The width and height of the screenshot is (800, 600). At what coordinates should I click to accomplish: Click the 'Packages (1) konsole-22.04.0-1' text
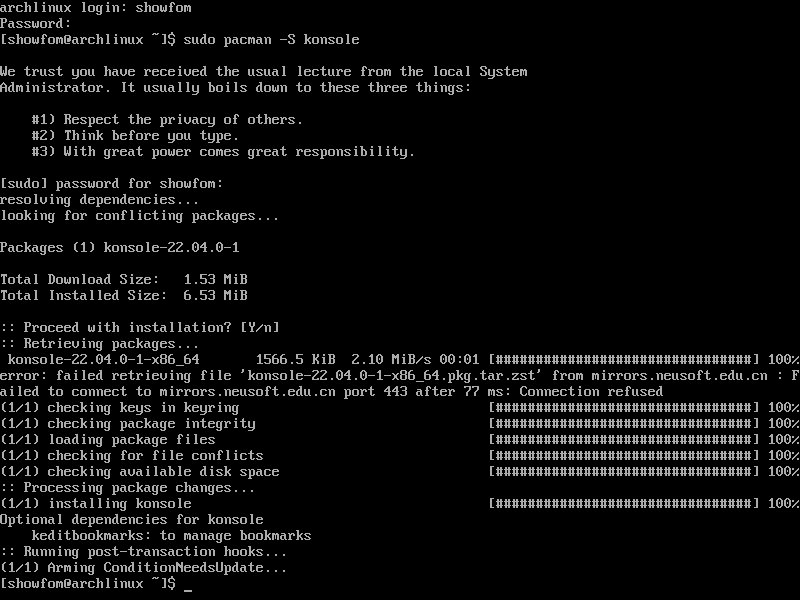tap(120, 247)
